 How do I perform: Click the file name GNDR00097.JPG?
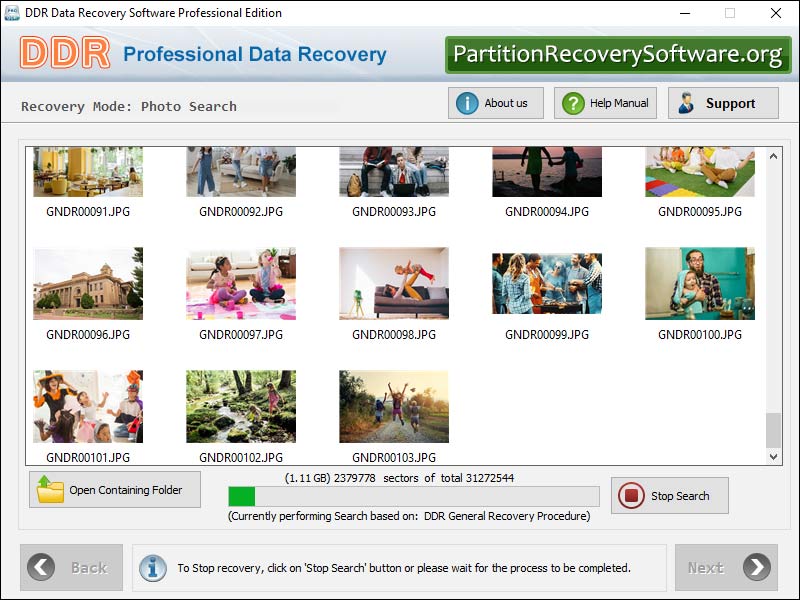coord(241,335)
